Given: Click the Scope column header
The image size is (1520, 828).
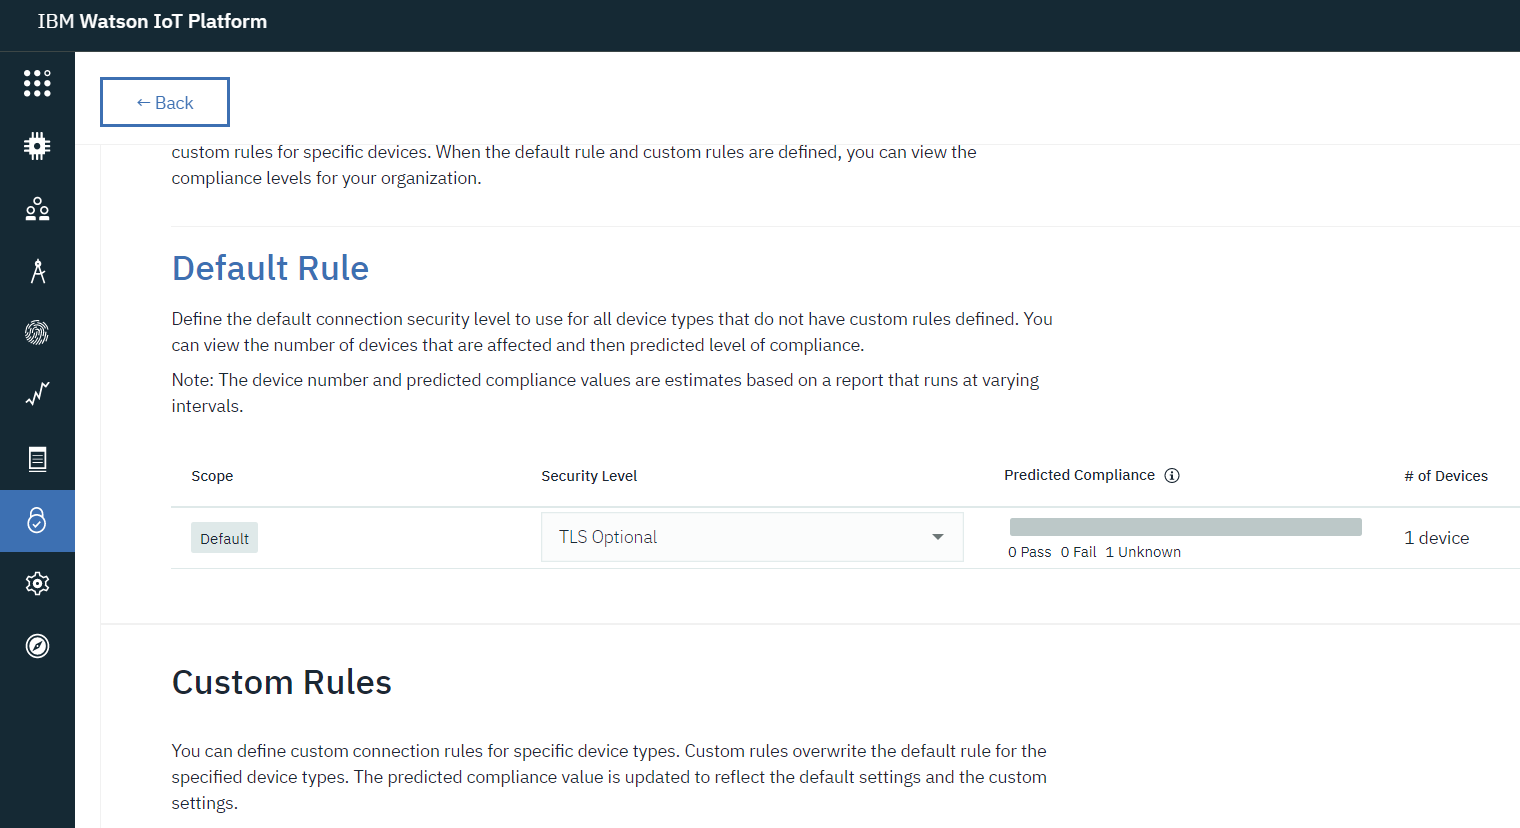Looking at the screenshot, I should click(x=212, y=476).
